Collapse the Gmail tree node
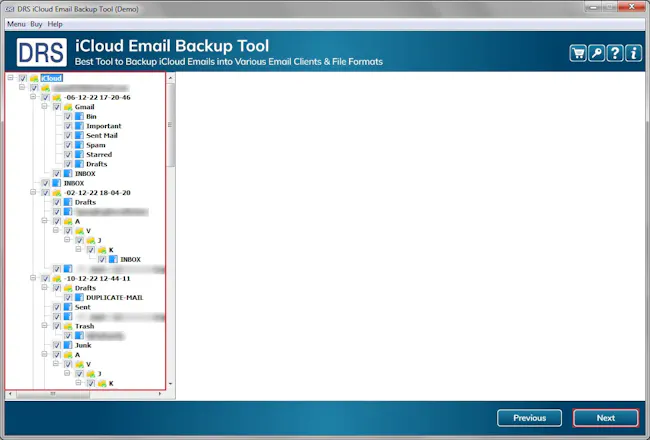The height and width of the screenshot is (440, 650). tap(44, 106)
